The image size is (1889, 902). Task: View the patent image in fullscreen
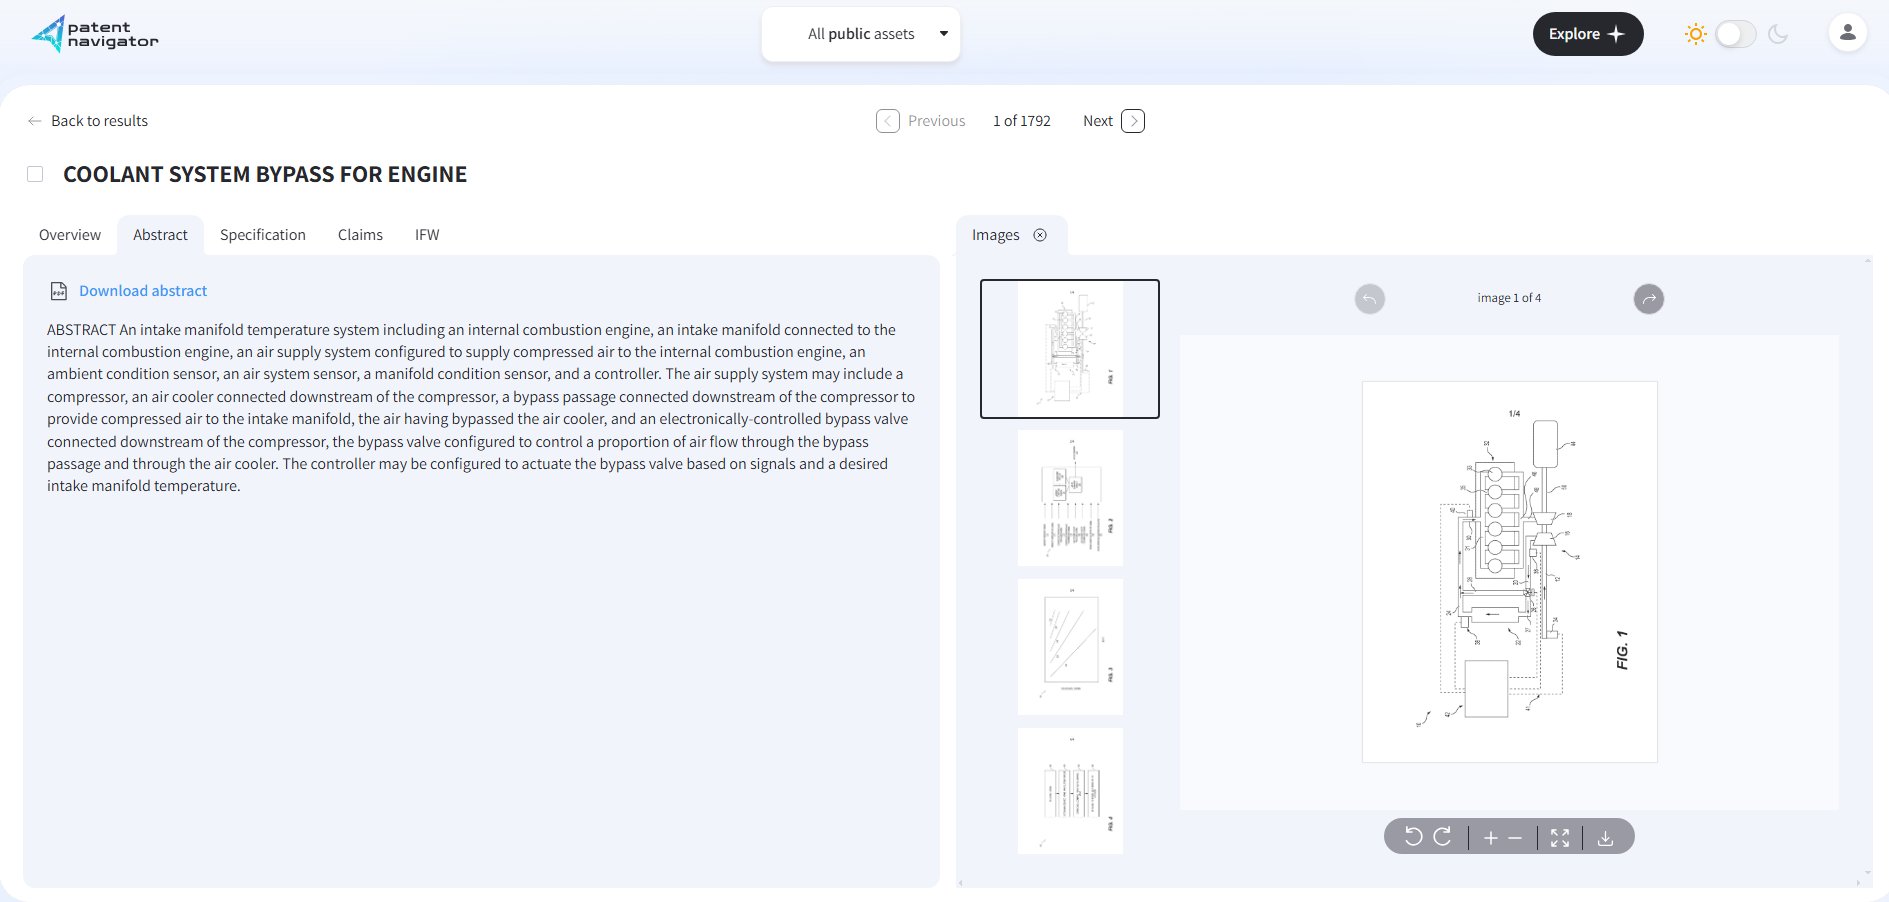(1560, 838)
